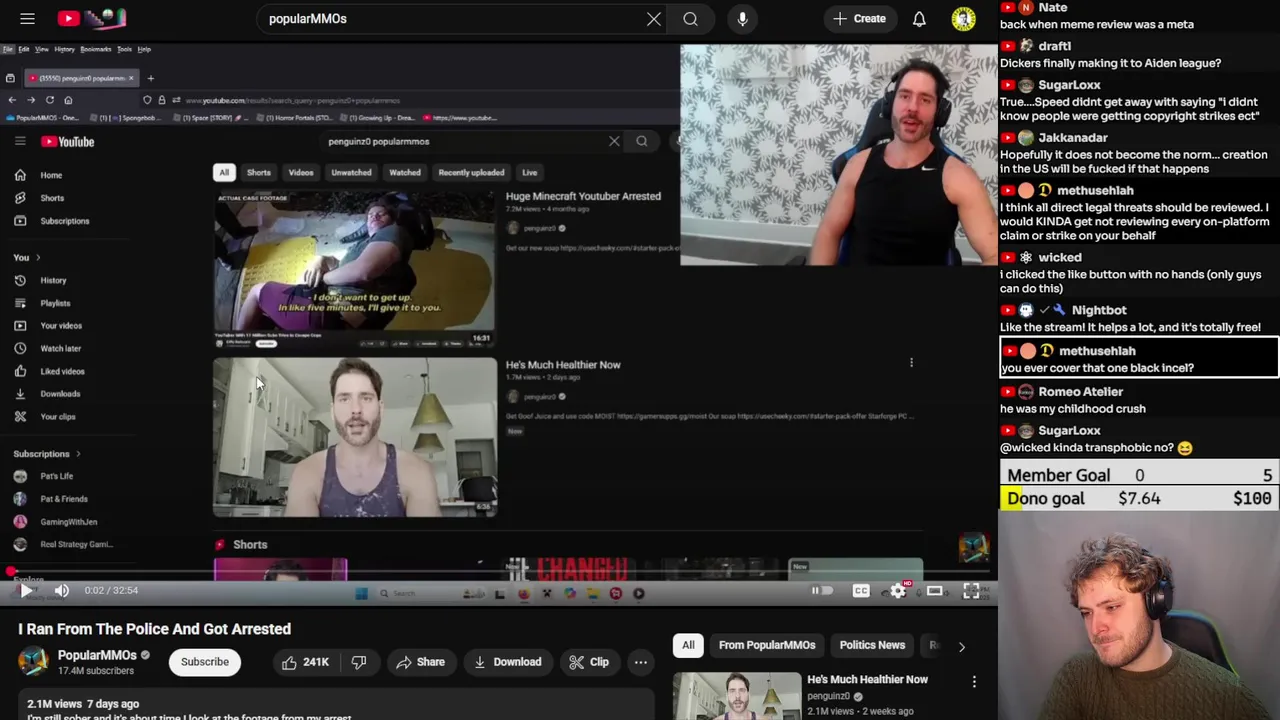Viewport: 1280px width, 720px height.
Task: Select Videos filter chip in recorded browser
Action: point(301,173)
